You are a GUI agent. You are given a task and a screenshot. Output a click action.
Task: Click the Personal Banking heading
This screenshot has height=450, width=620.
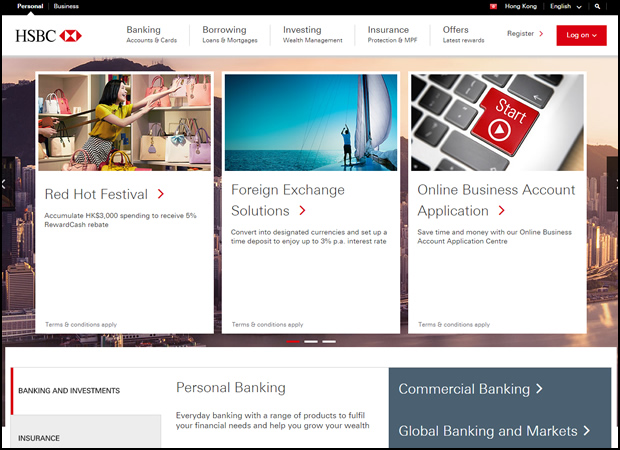click(x=231, y=388)
